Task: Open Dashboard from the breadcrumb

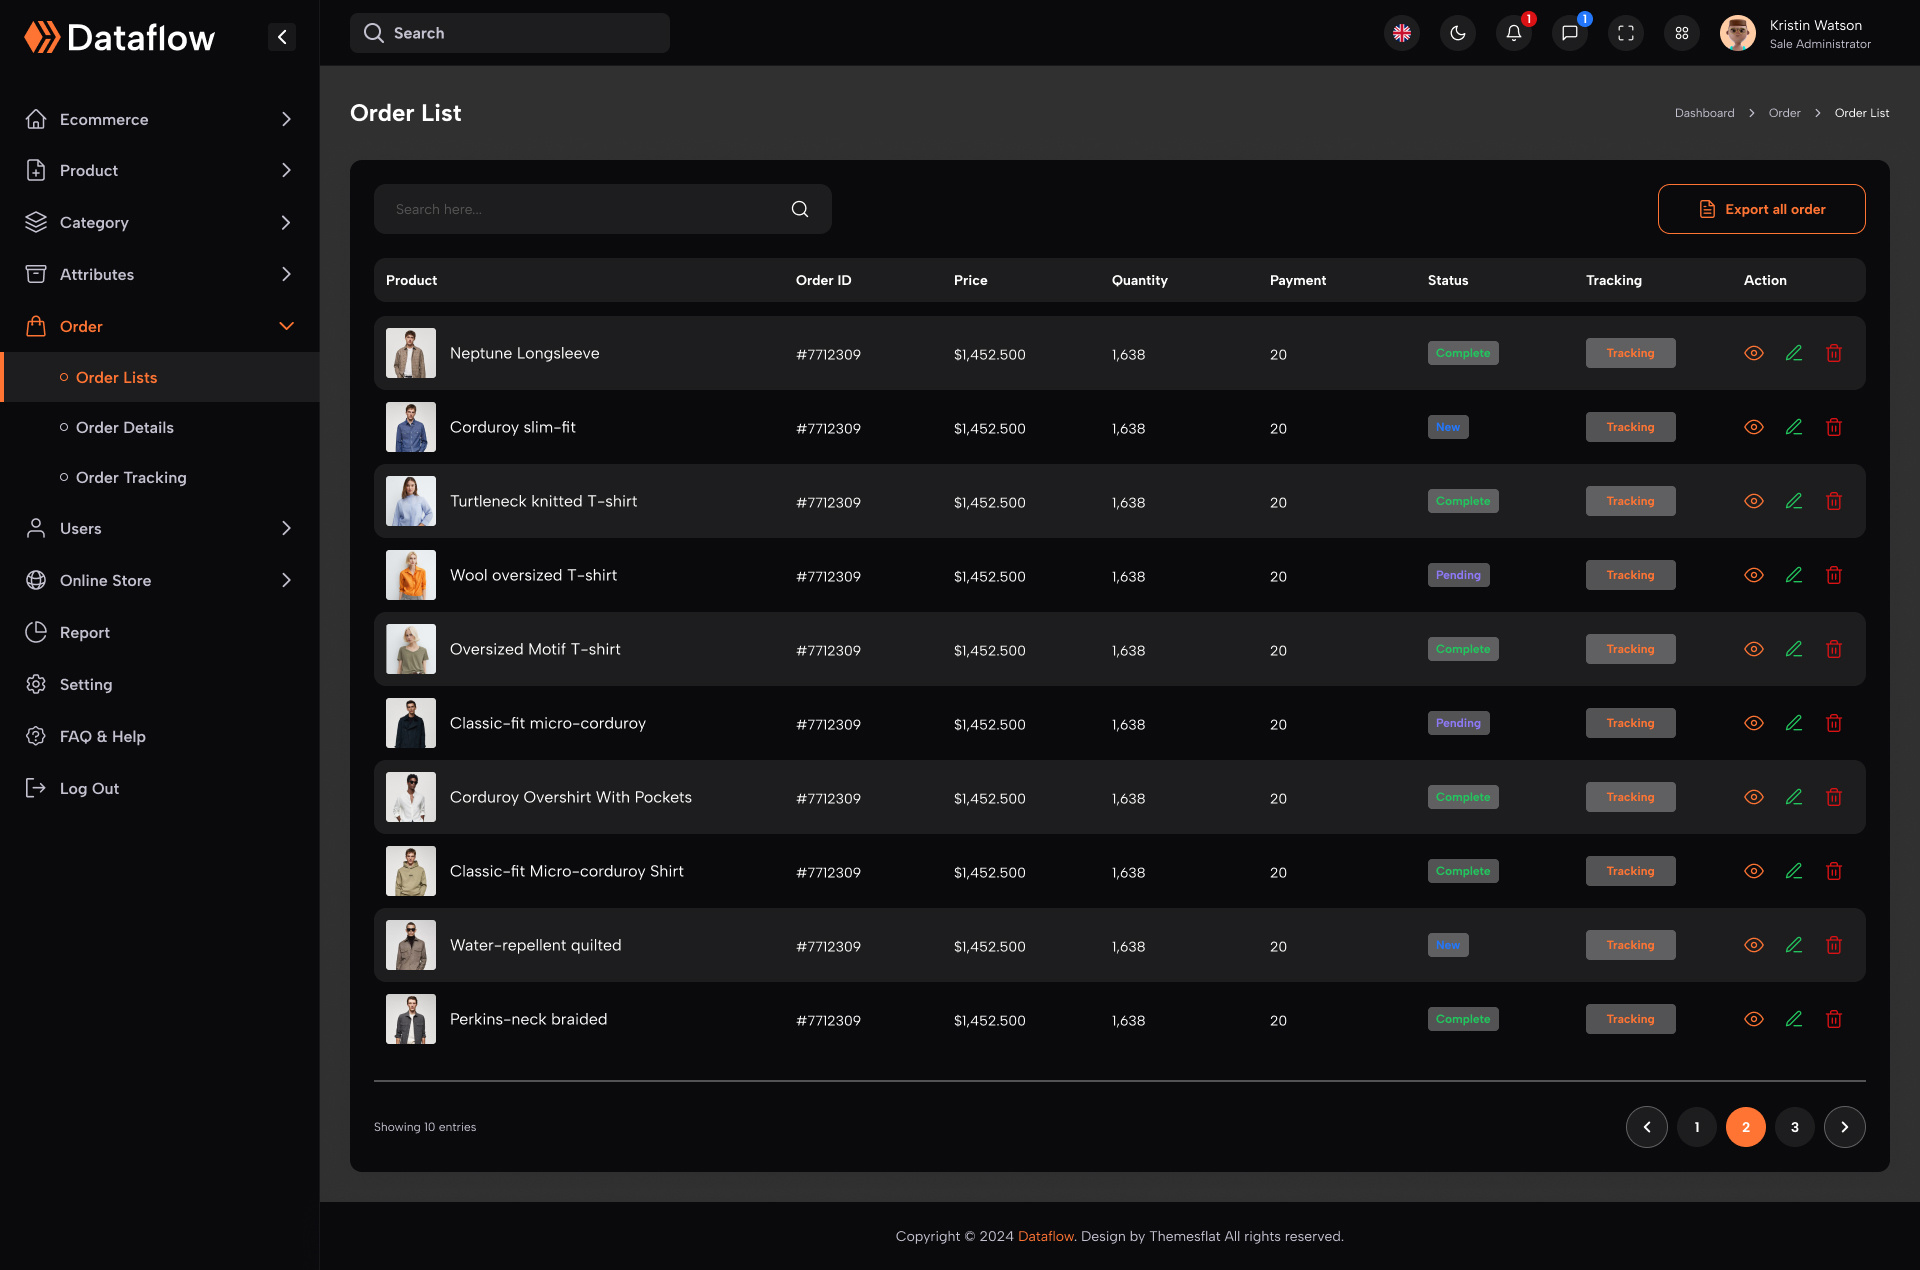Action: coord(1704,113)
